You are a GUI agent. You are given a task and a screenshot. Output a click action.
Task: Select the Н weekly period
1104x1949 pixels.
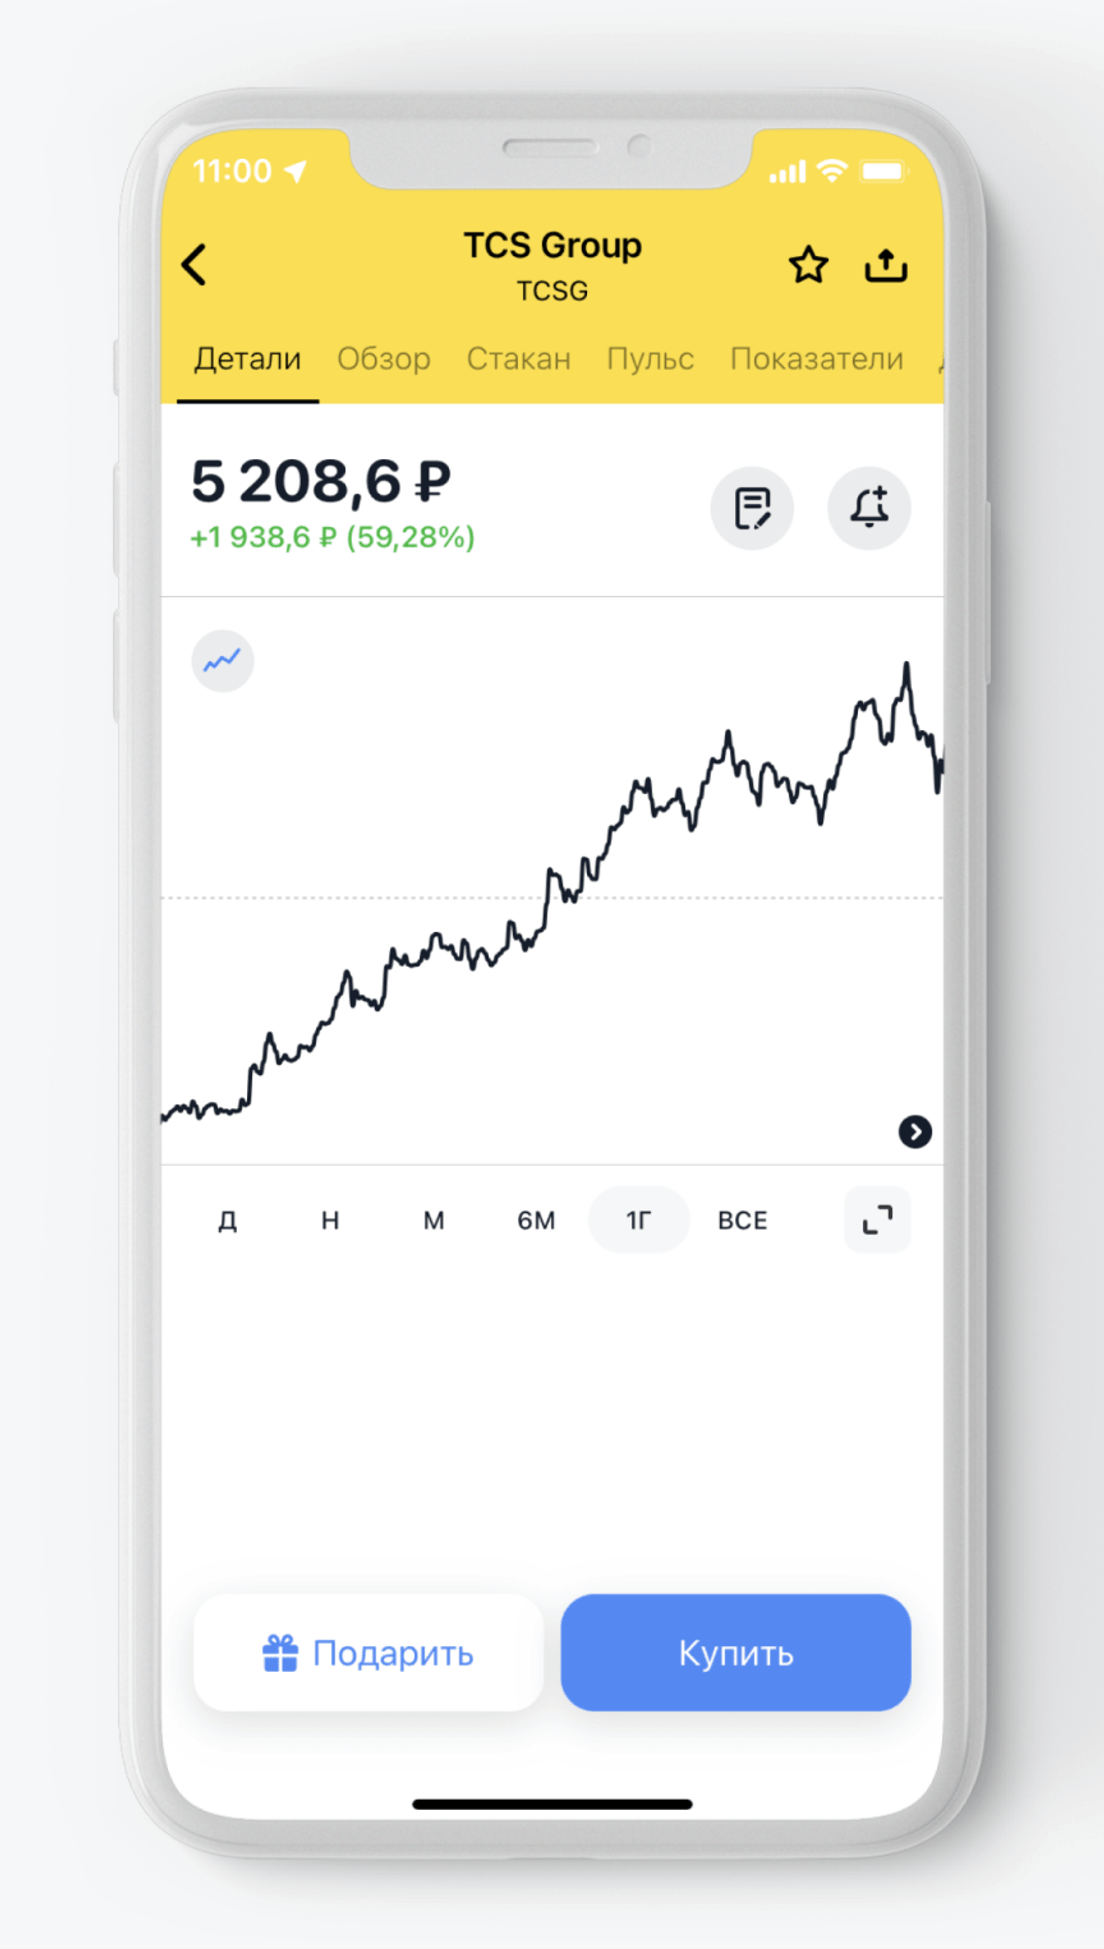[x=330, y=1220]
